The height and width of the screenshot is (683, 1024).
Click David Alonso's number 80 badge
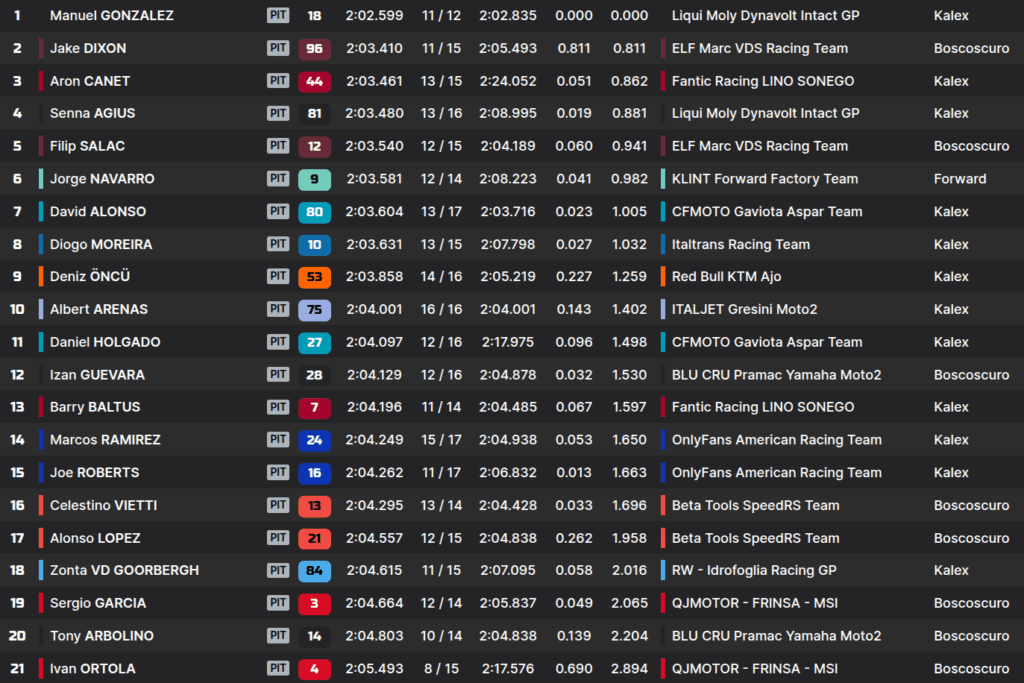pos(314,212)
